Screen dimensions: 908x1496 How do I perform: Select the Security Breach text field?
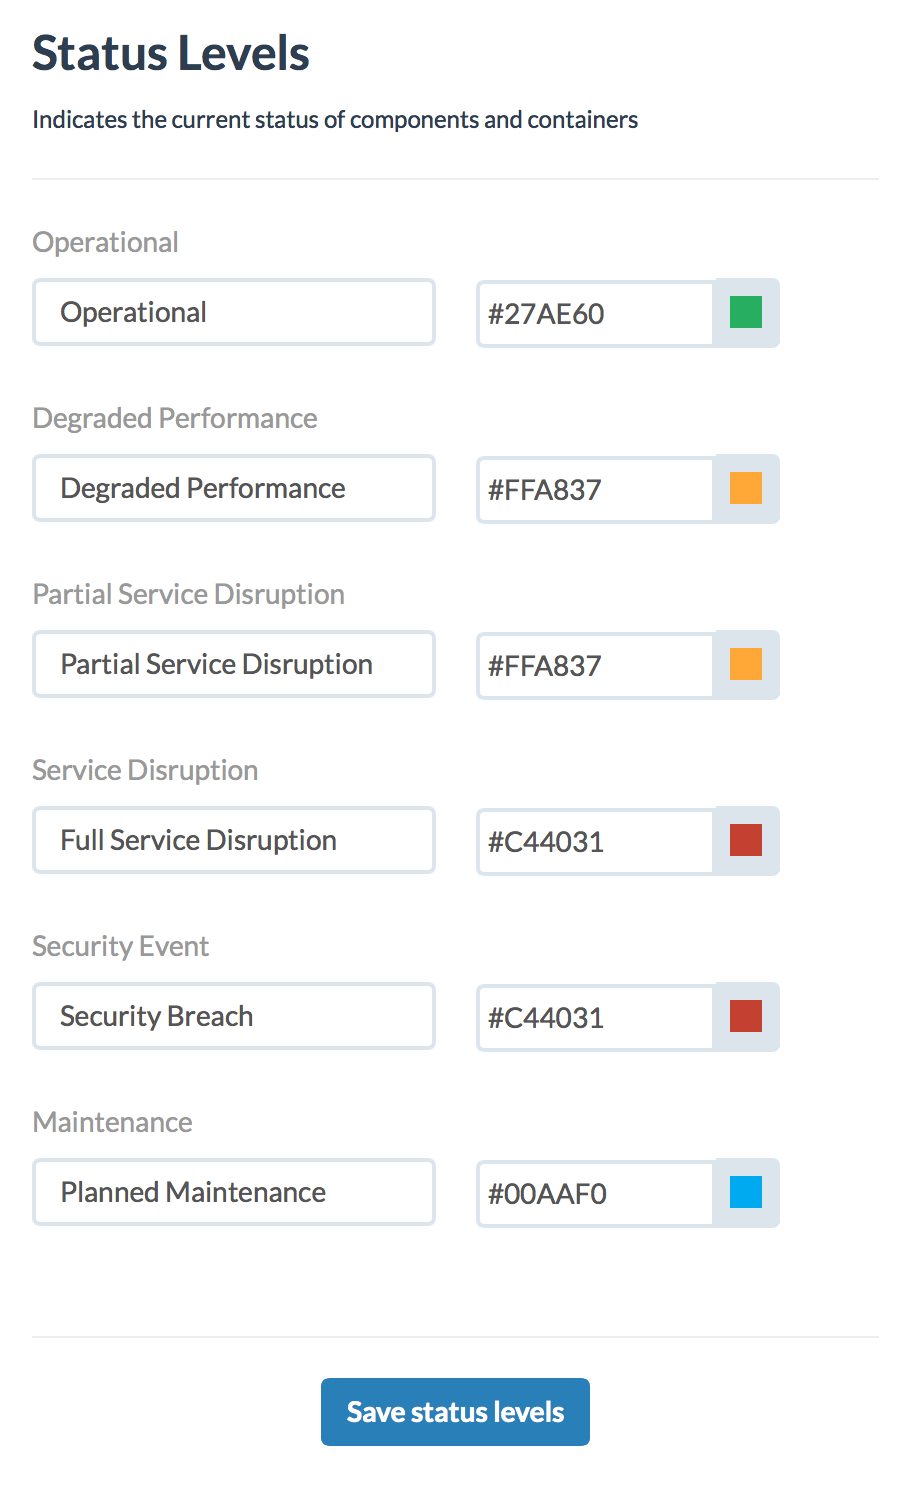click(233, 1016)
